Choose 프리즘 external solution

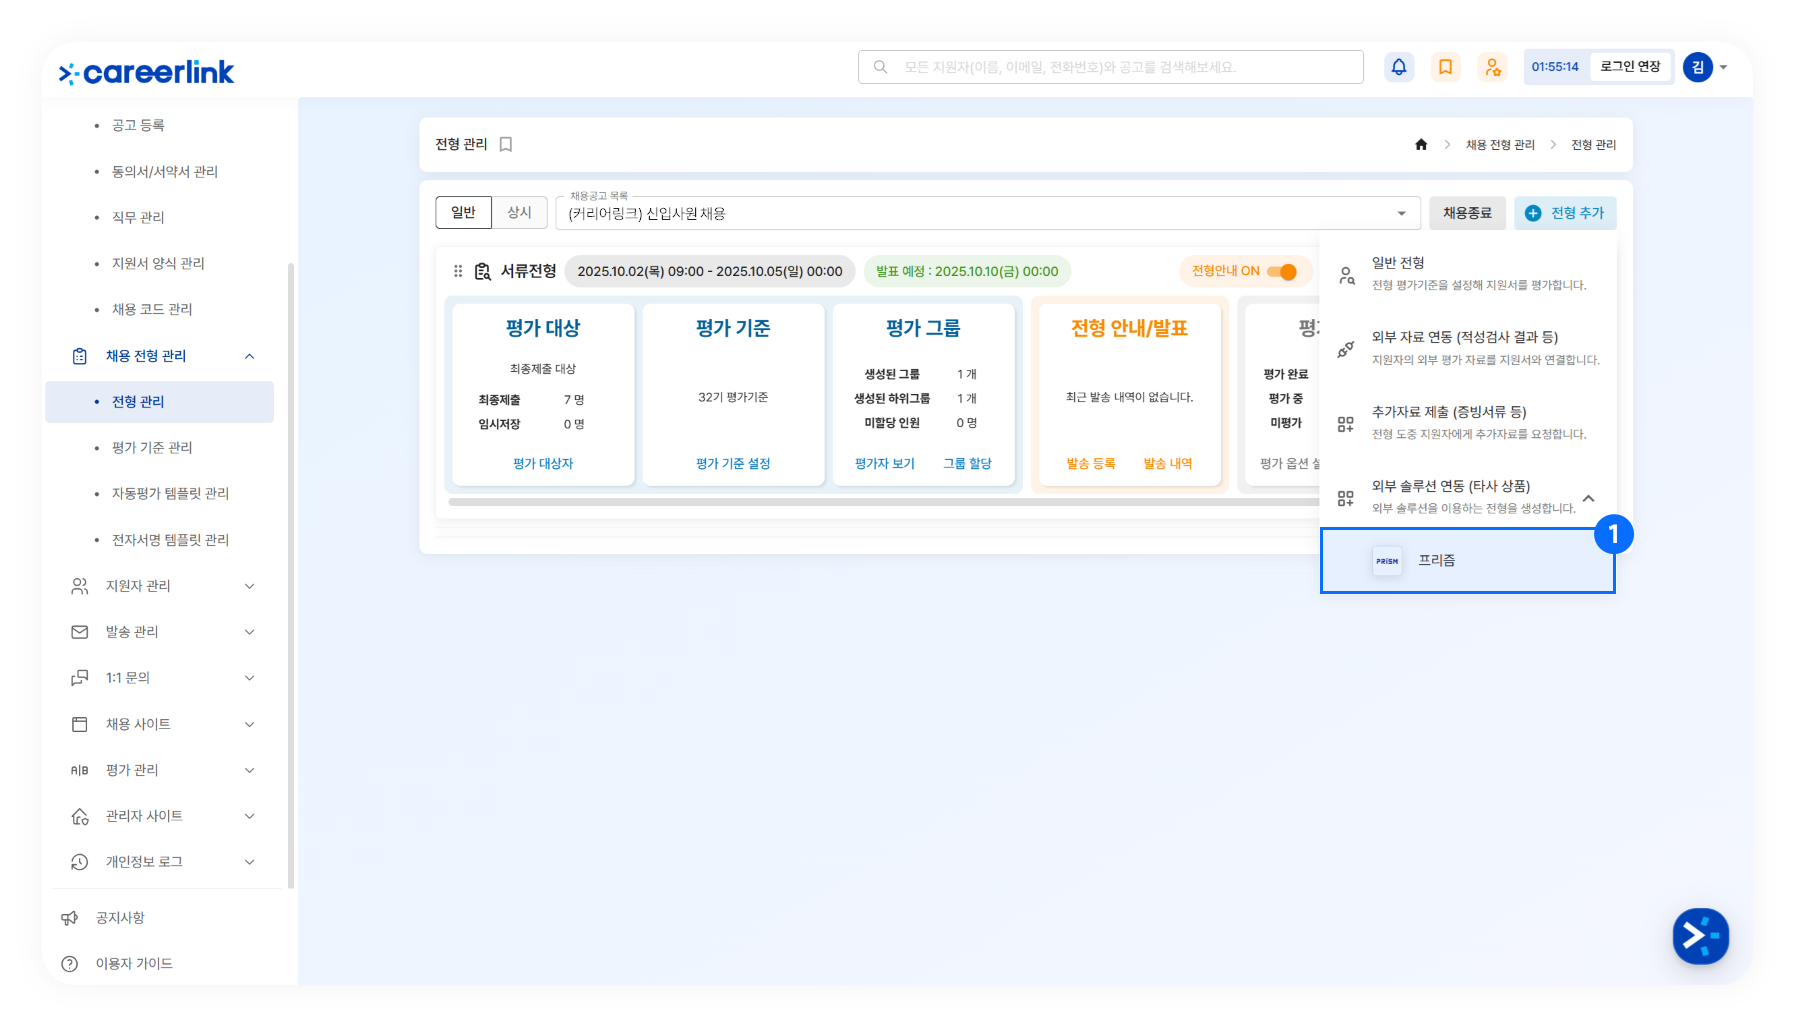click(1468, 561)
